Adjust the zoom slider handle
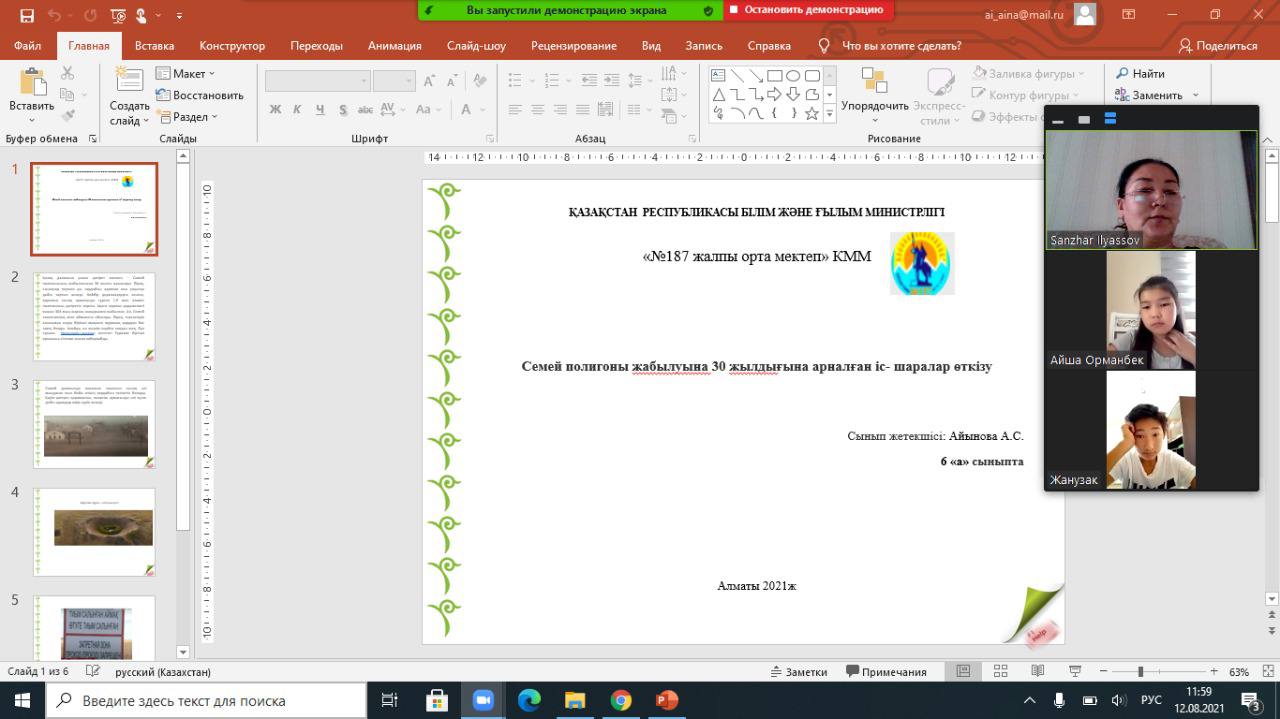Image resolution: width=1280 pixels, height=719 pixels. point(1140,672)
